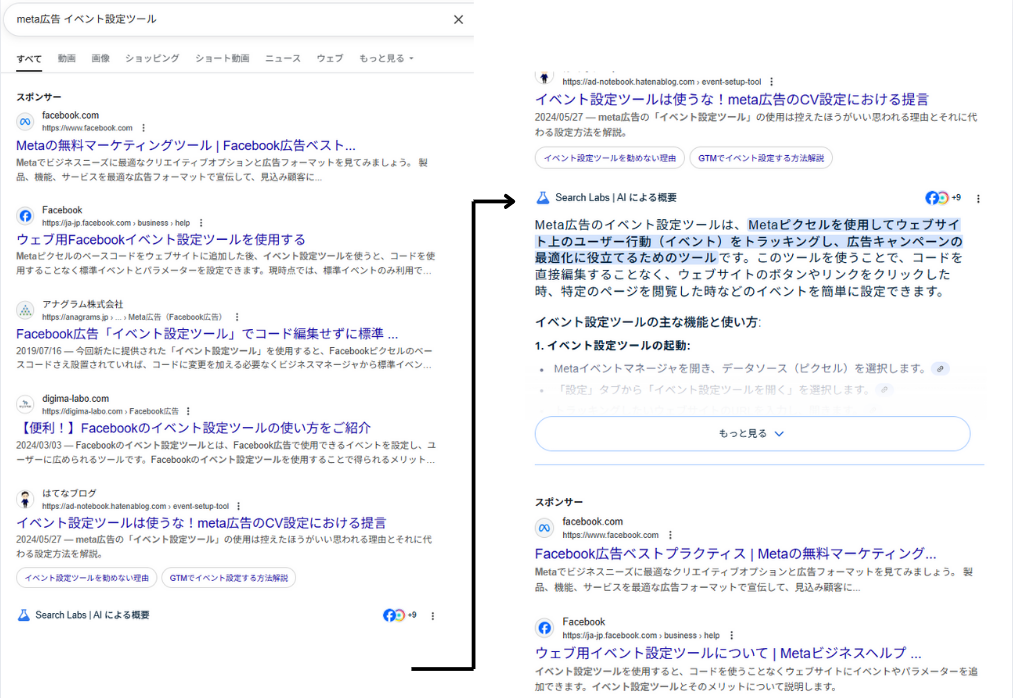The height and width of the screenshot is (698, 1013).
Task: Open more options for left AI overview header
Action: [433, 616]
